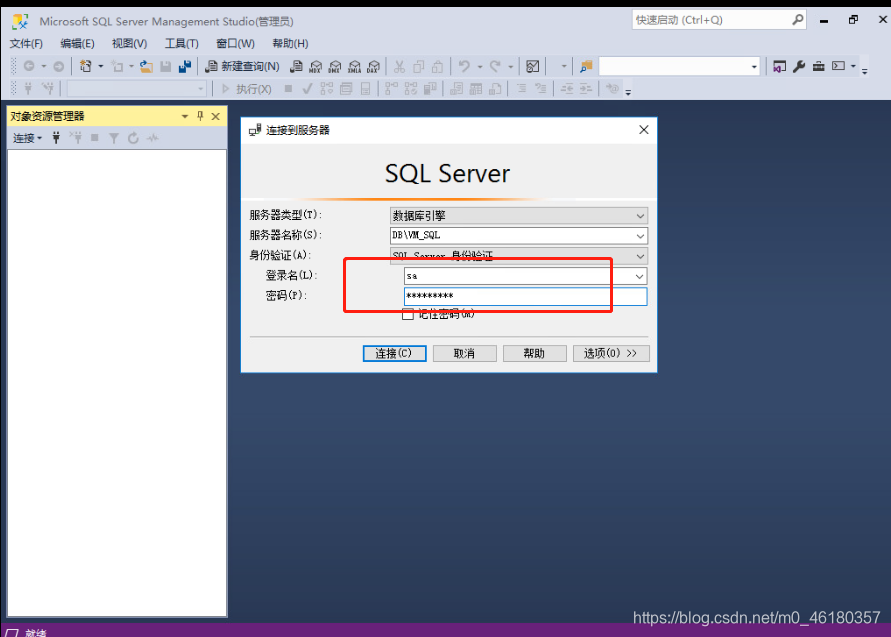Expand the 登录名 dropdown arrow
This screenshot has height=637, width=891.
pyautogui.click(x=639, y=276)
